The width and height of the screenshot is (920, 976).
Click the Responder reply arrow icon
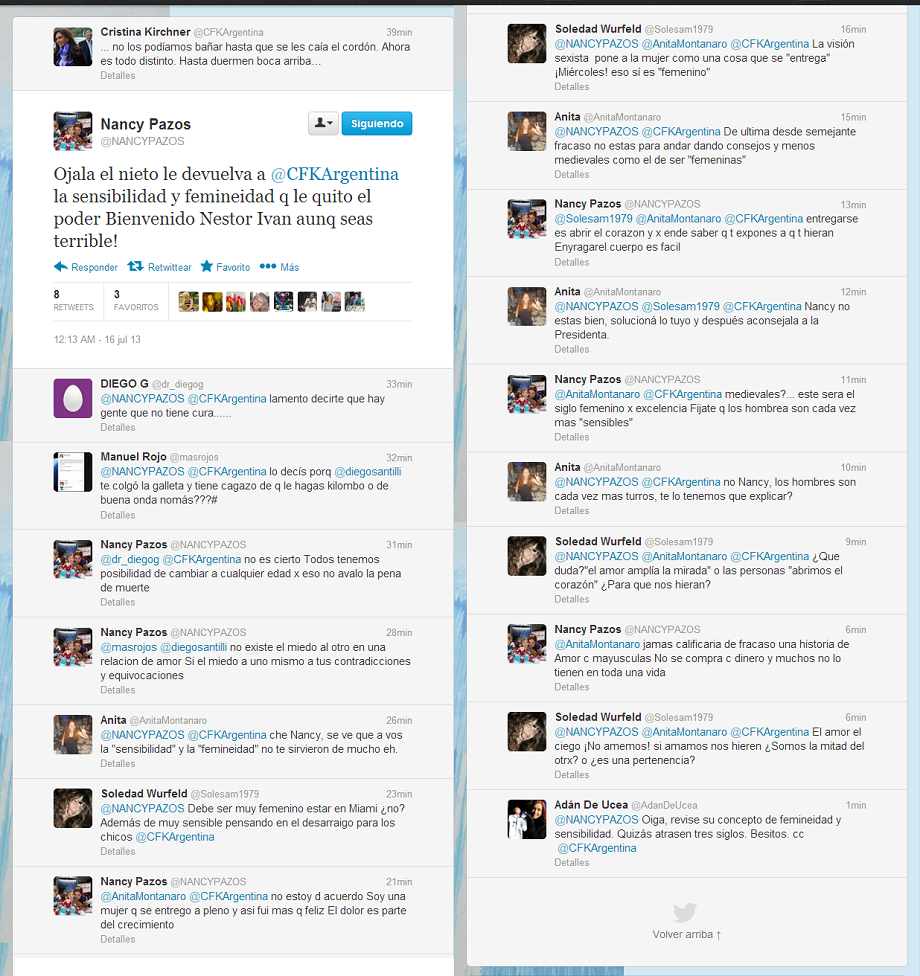(61, 267)
